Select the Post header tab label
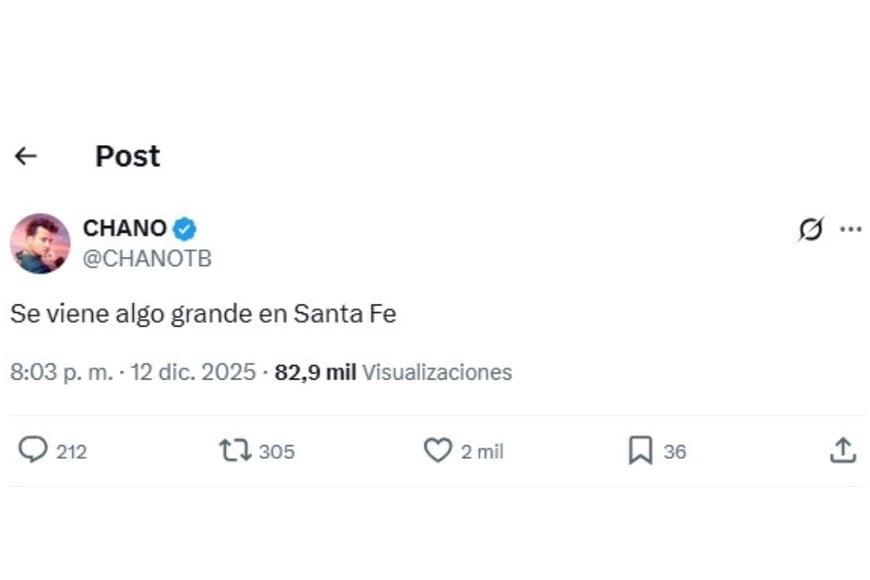The height and width of the screenshot is (580, 870). tap(127, 156)
